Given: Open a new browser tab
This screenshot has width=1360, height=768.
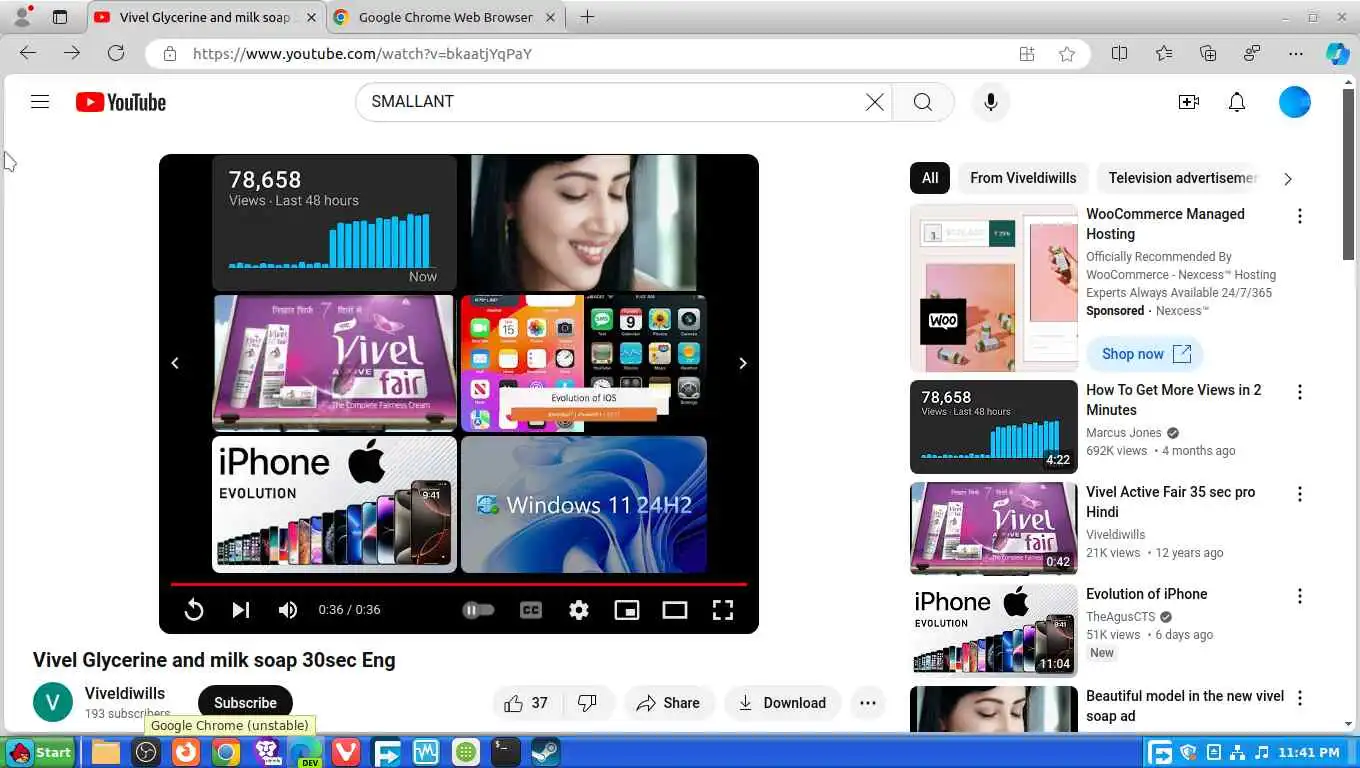Looking at the screenshot, I should click(587, 17).
